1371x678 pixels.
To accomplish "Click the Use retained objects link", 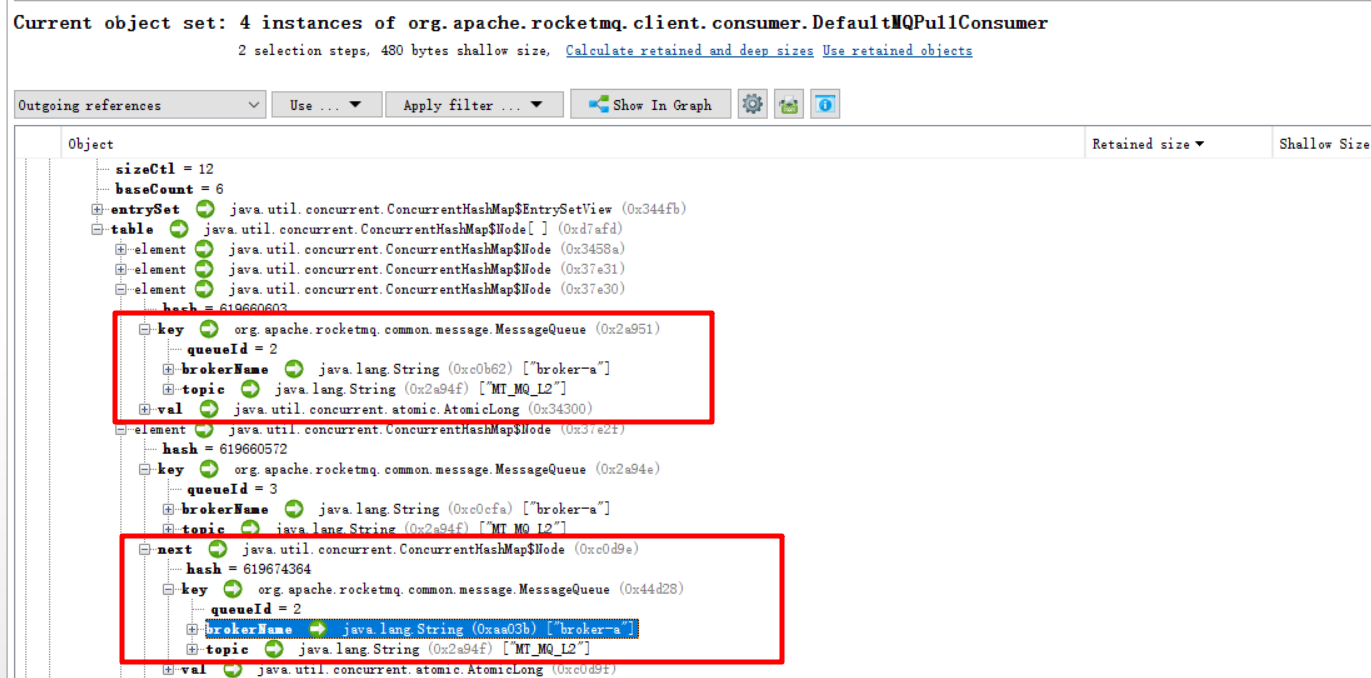I will [897, 50].
